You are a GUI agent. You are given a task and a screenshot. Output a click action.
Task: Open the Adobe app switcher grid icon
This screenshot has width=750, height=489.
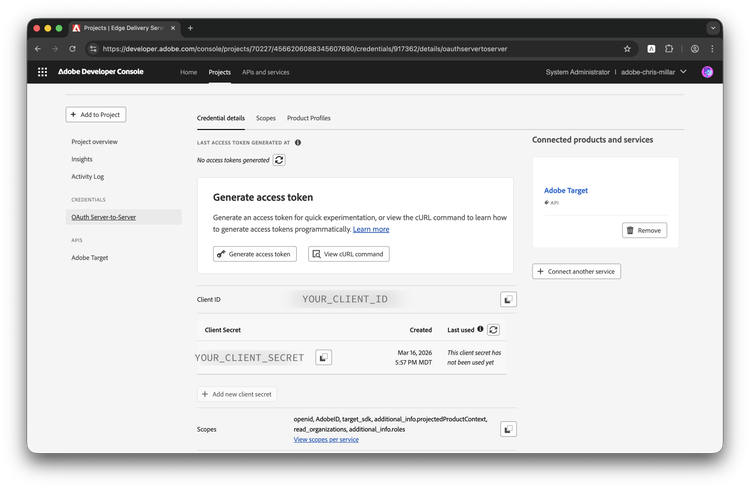pyautogui.click(x=42, y=72)
